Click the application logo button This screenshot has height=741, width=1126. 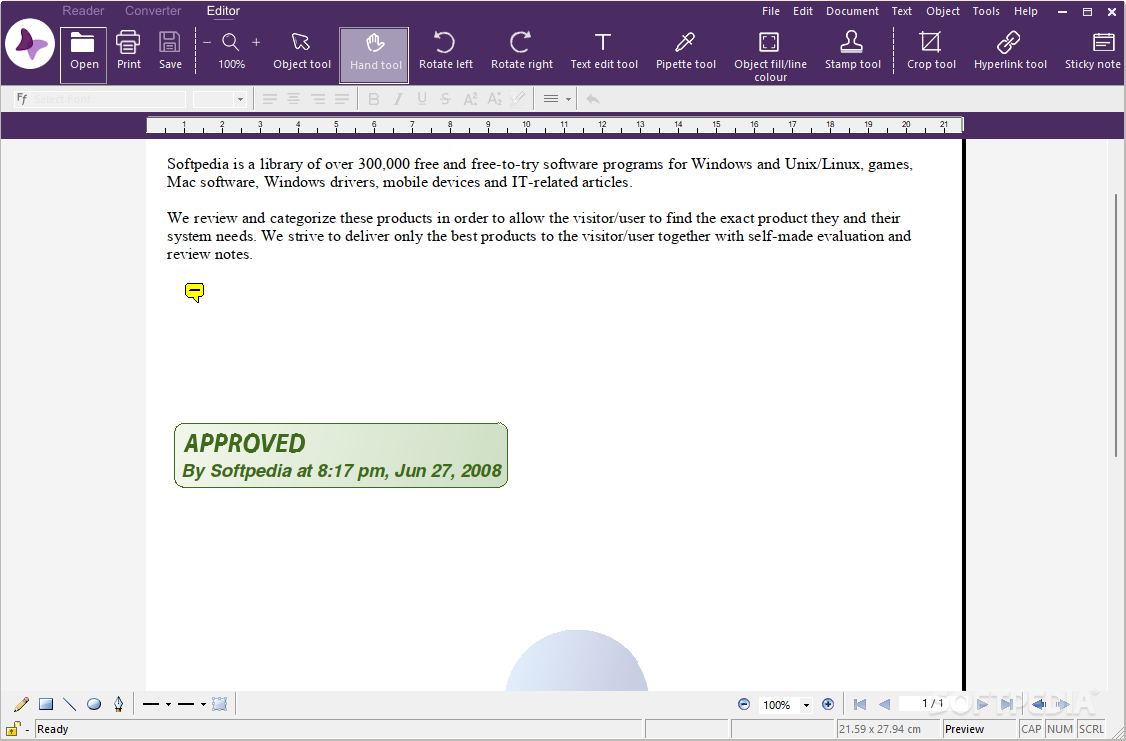(30, 45)
